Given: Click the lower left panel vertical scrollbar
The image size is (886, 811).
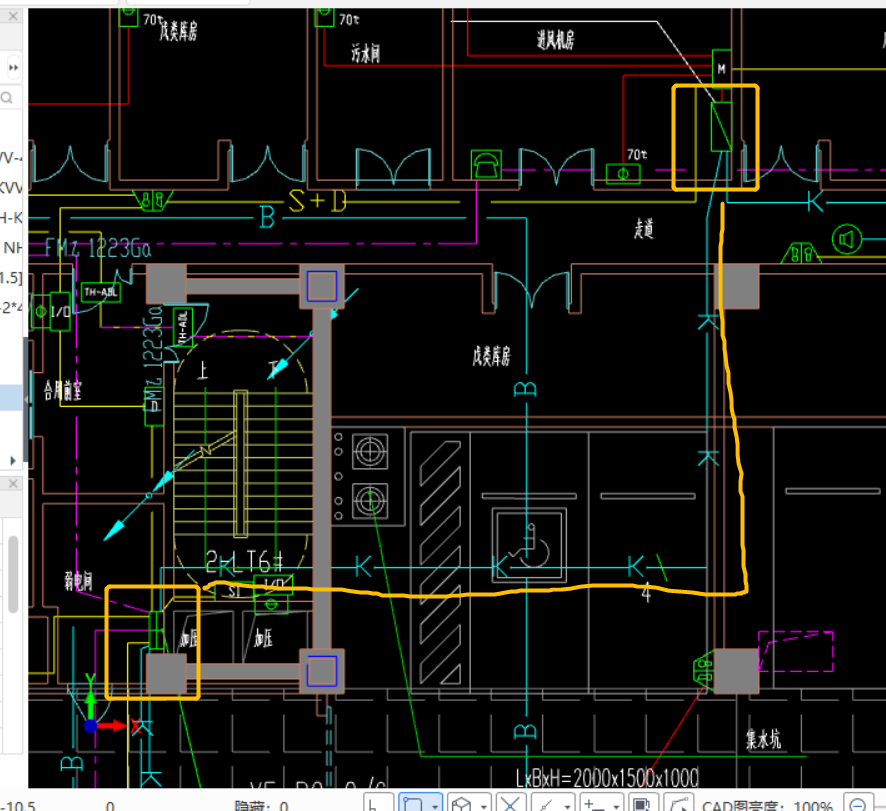Looking at the screenshot, I should coord(13,574).
